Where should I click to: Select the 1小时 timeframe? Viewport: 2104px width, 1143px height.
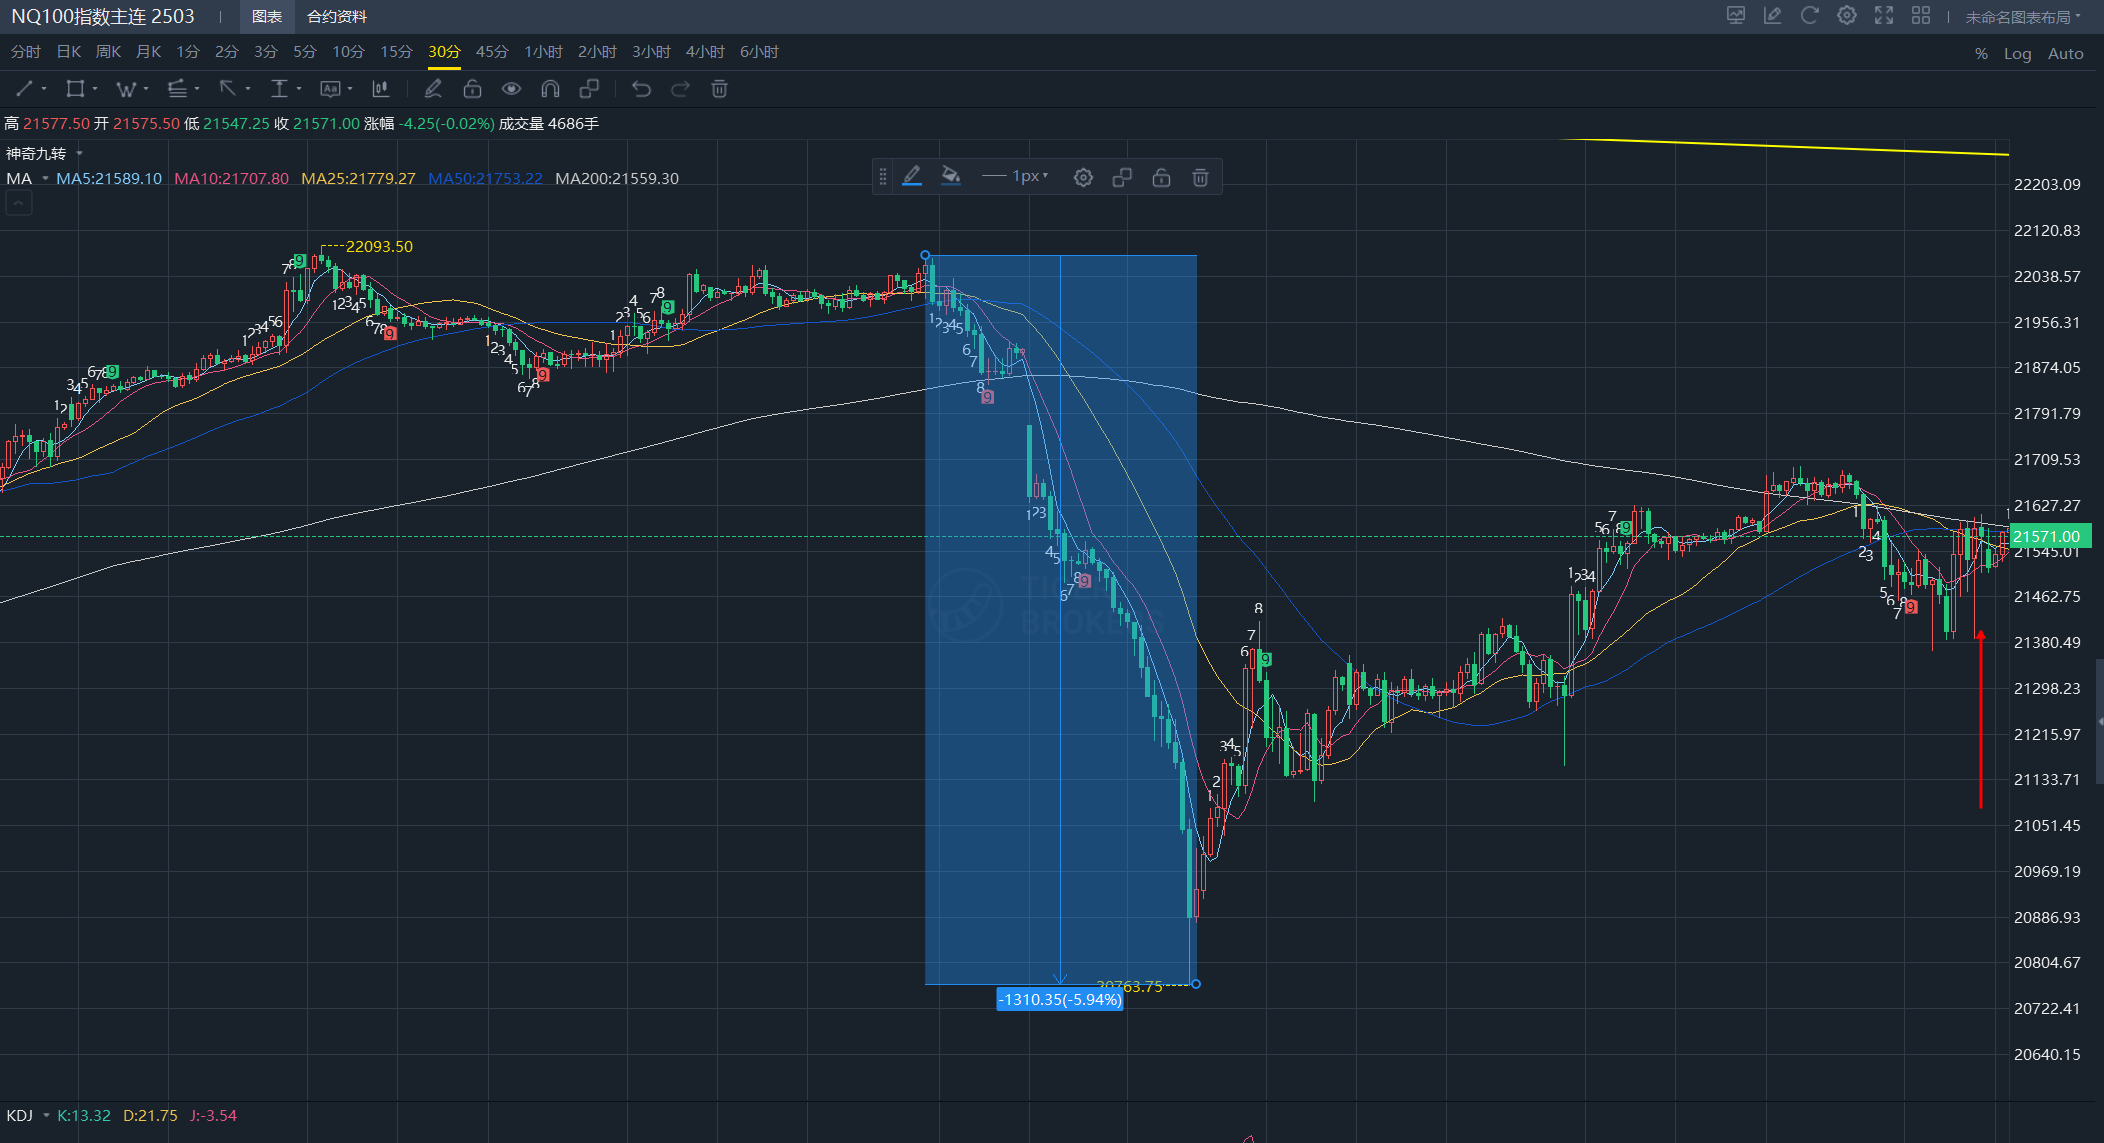click(x=544, y=52)
